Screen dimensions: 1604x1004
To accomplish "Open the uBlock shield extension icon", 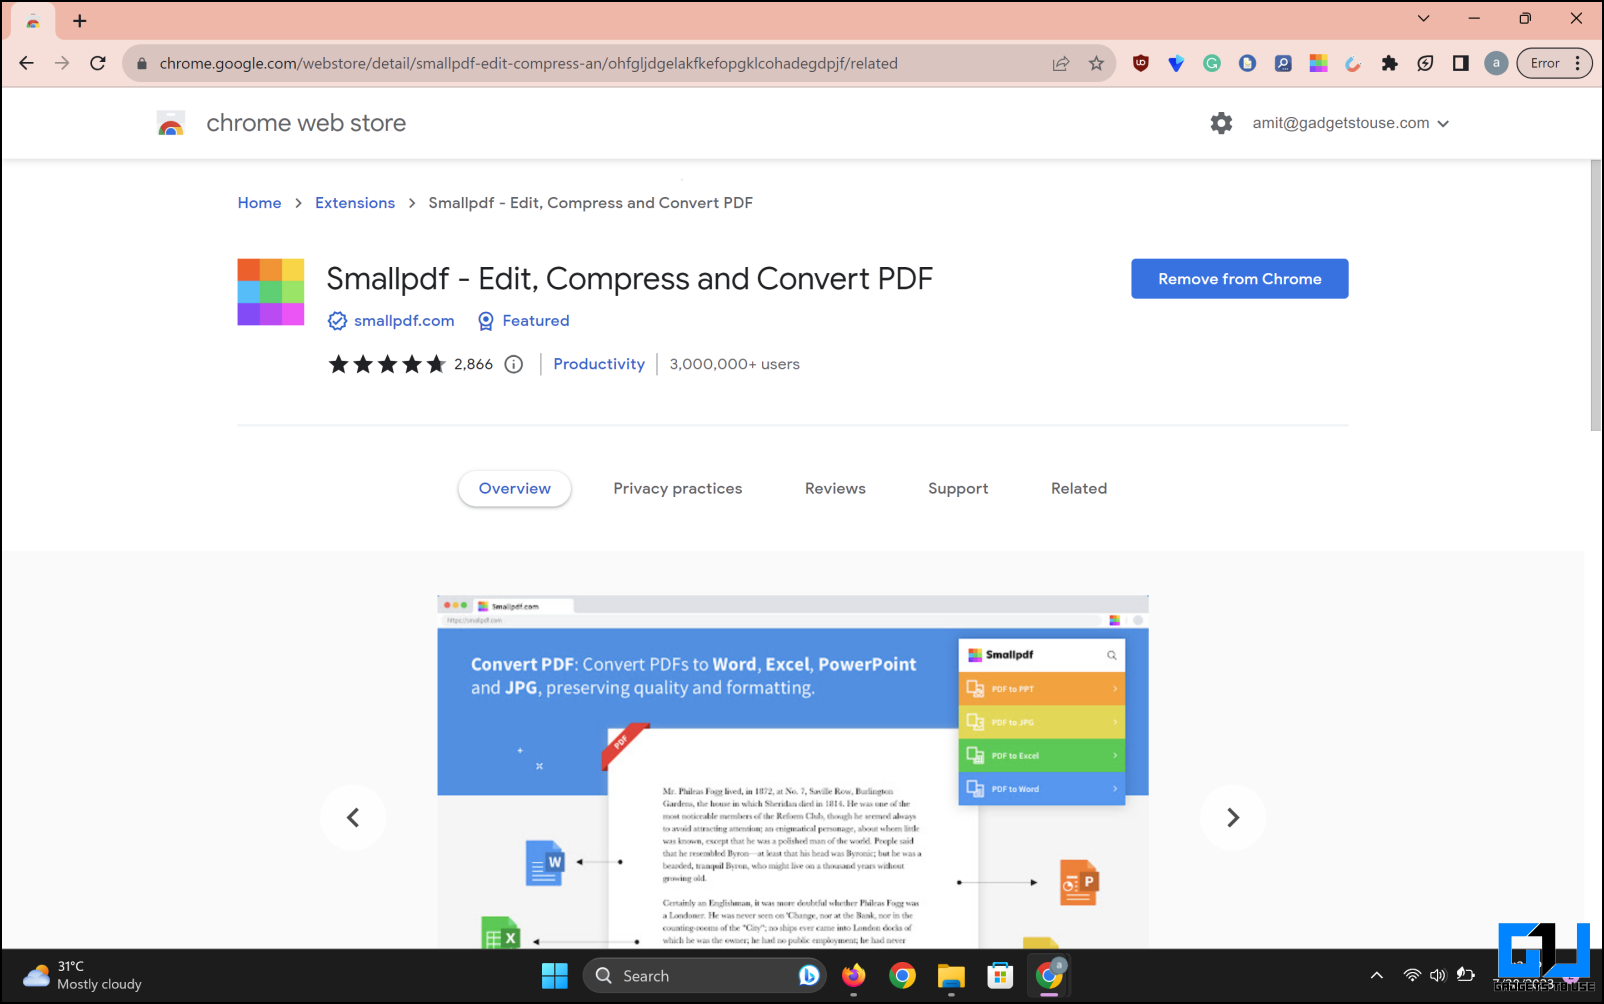I will click(1140, 63).
